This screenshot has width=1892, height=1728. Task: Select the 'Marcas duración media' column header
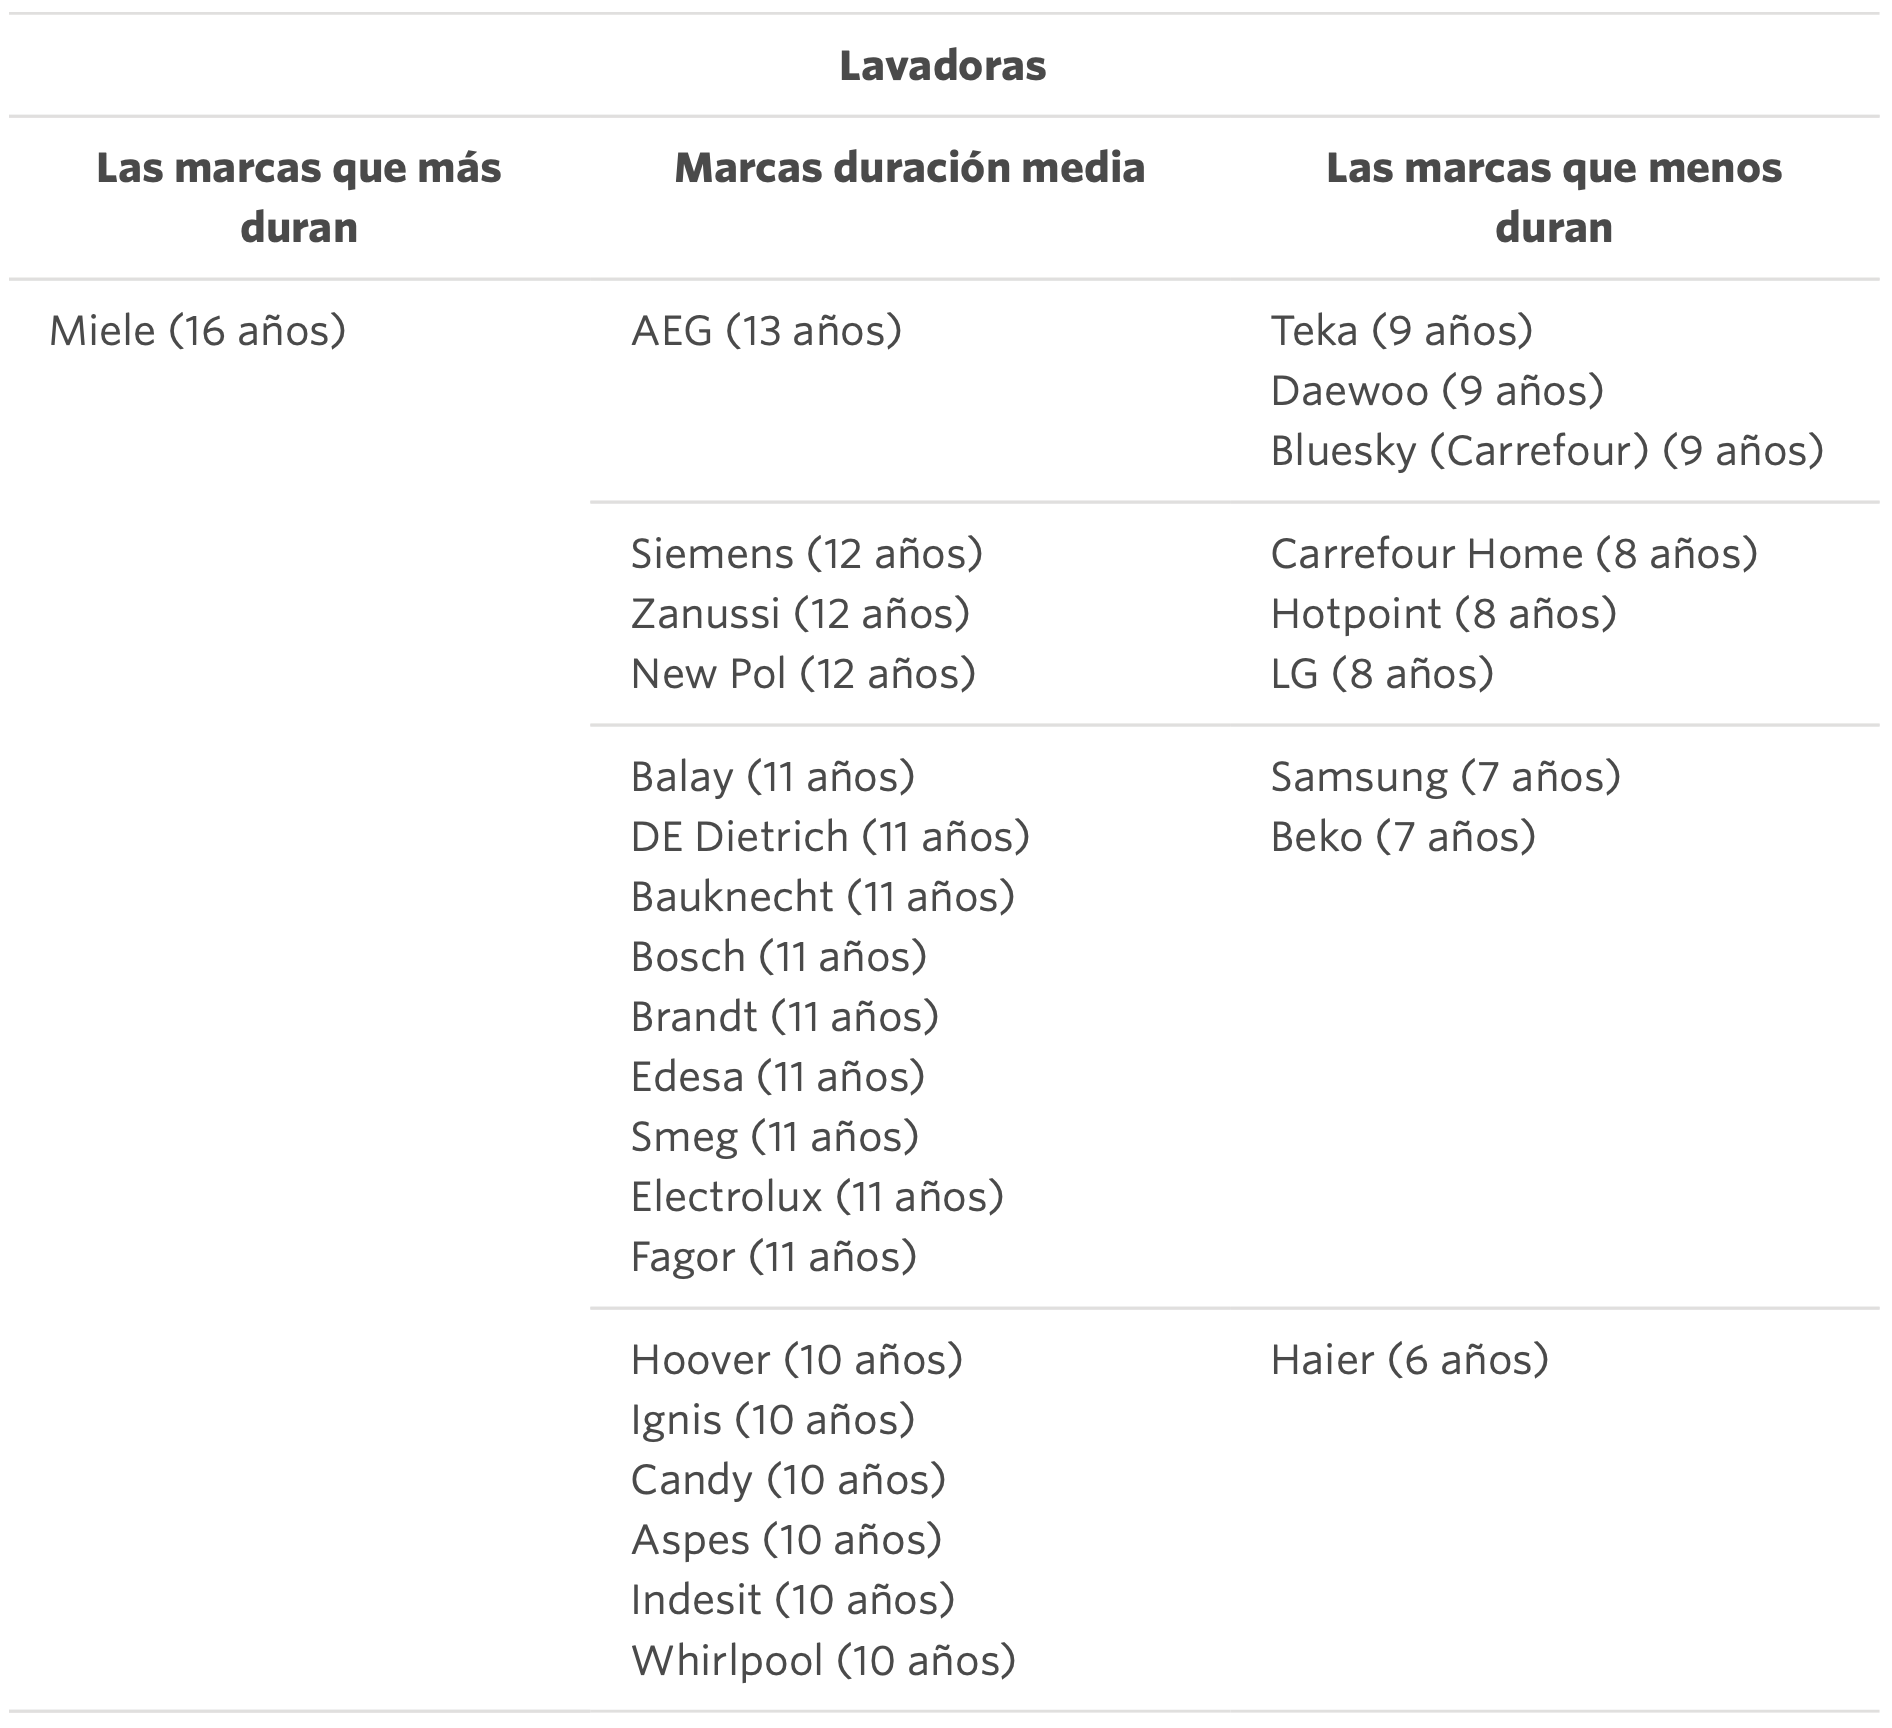pos(909,168)
